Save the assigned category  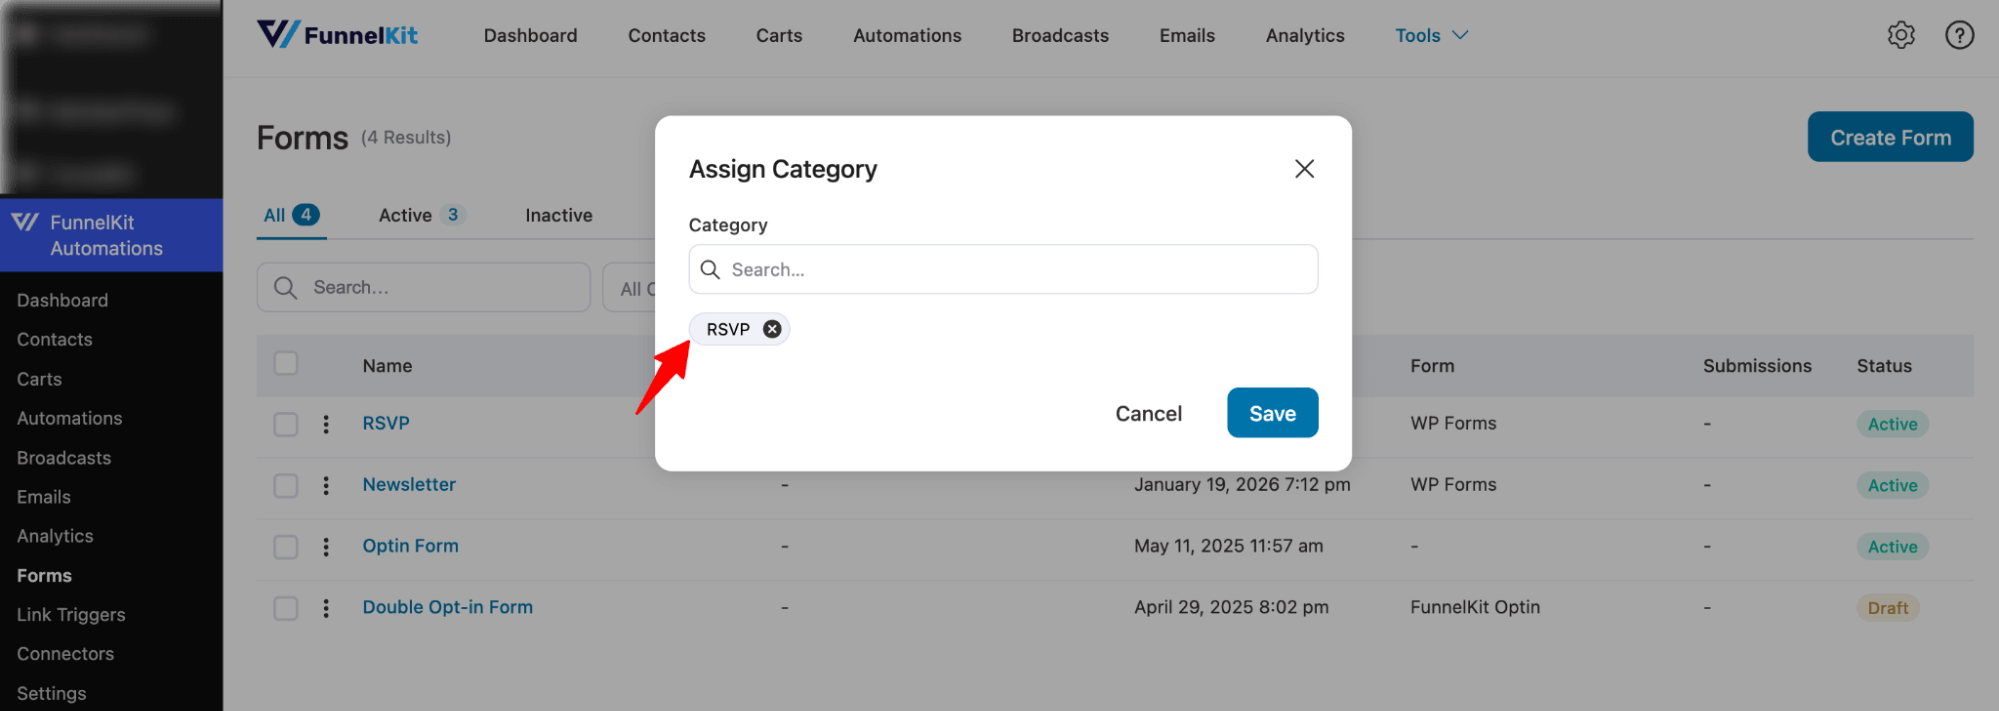(x=1272, y=413)
